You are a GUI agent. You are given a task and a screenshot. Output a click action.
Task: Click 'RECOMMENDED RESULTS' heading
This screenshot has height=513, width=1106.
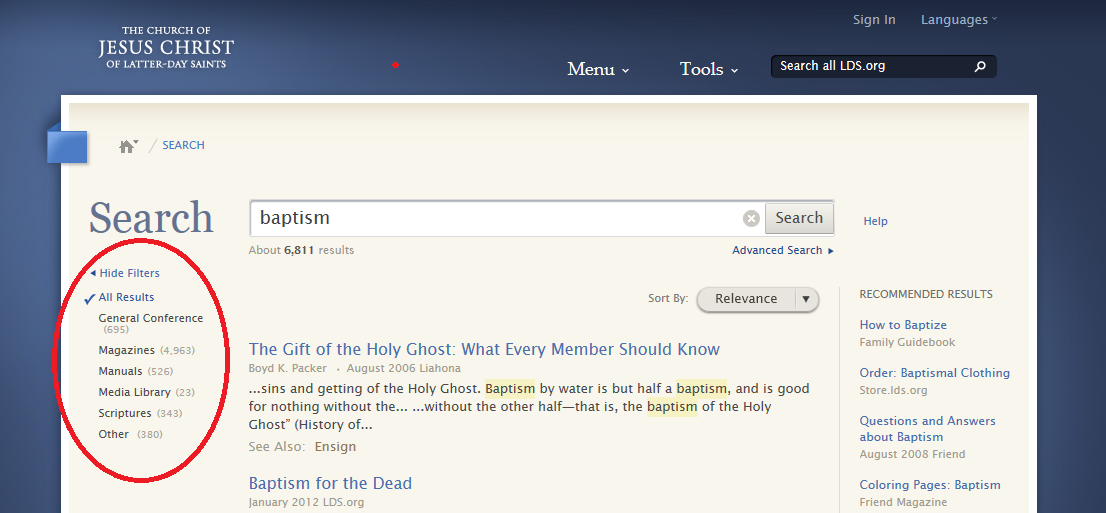(925, 294)
